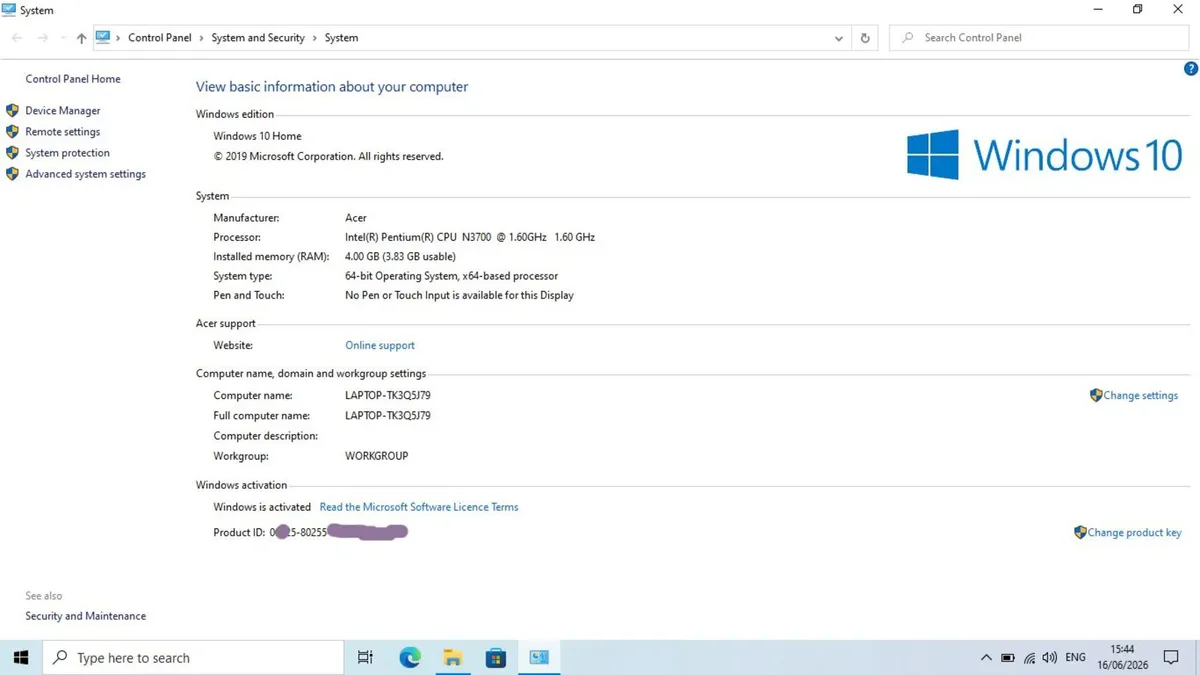The image size is (1200, 675).
Task: Click the 4.00 GB (3.83 GB usable) value
Action: pyautogui.click(x=400, y=257)
